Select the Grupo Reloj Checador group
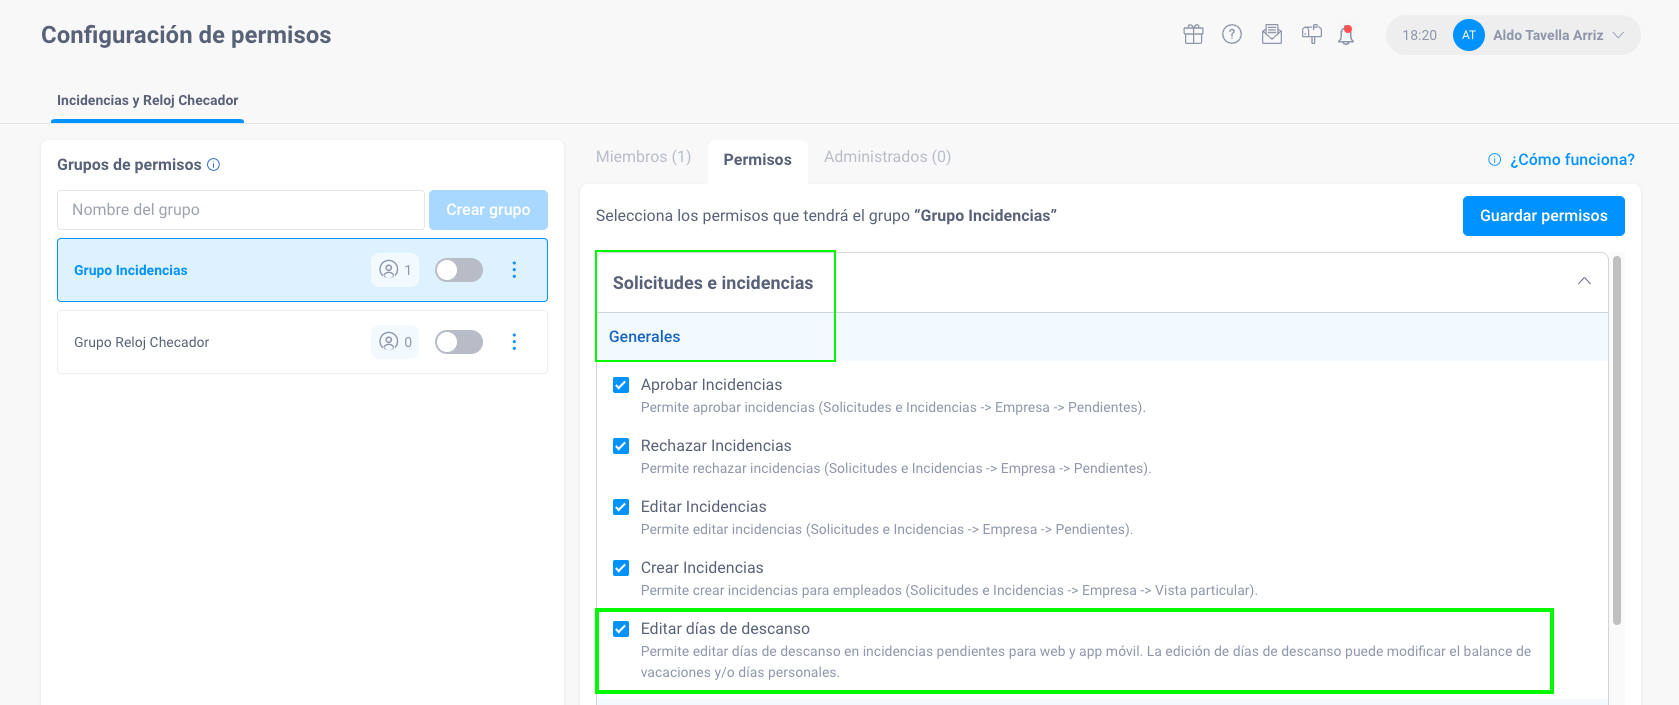Screen dimensions: 1679x705 pos(302,342)
